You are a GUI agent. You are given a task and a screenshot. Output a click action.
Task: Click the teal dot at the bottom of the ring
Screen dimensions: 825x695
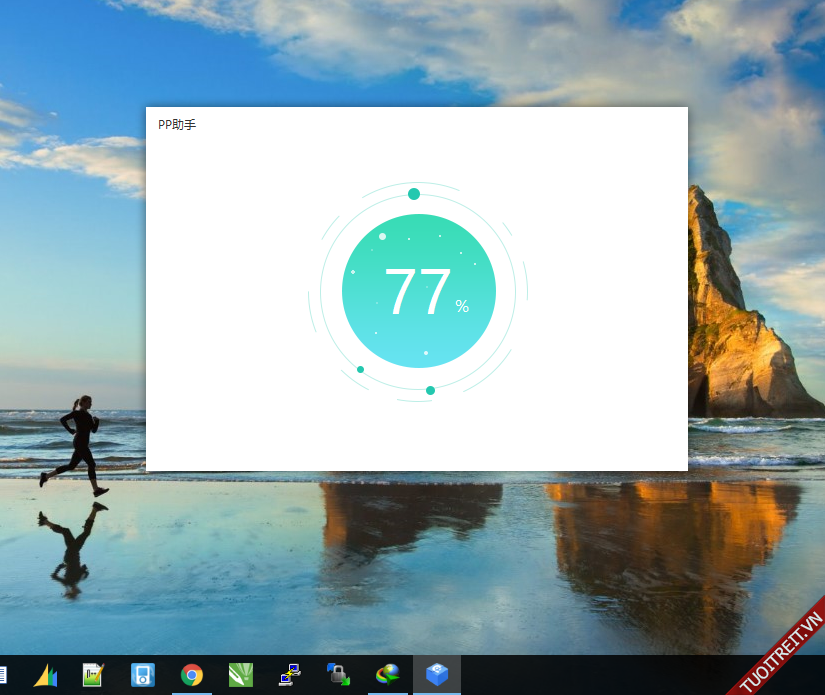point(430,390)
